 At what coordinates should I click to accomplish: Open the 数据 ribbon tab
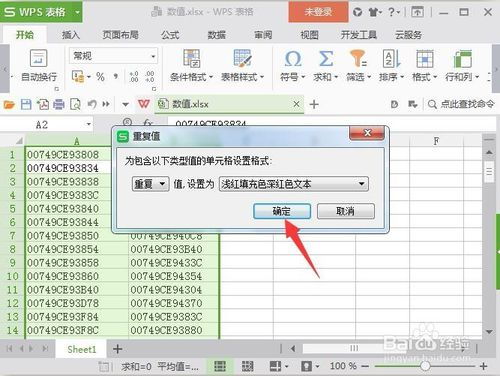217,35
